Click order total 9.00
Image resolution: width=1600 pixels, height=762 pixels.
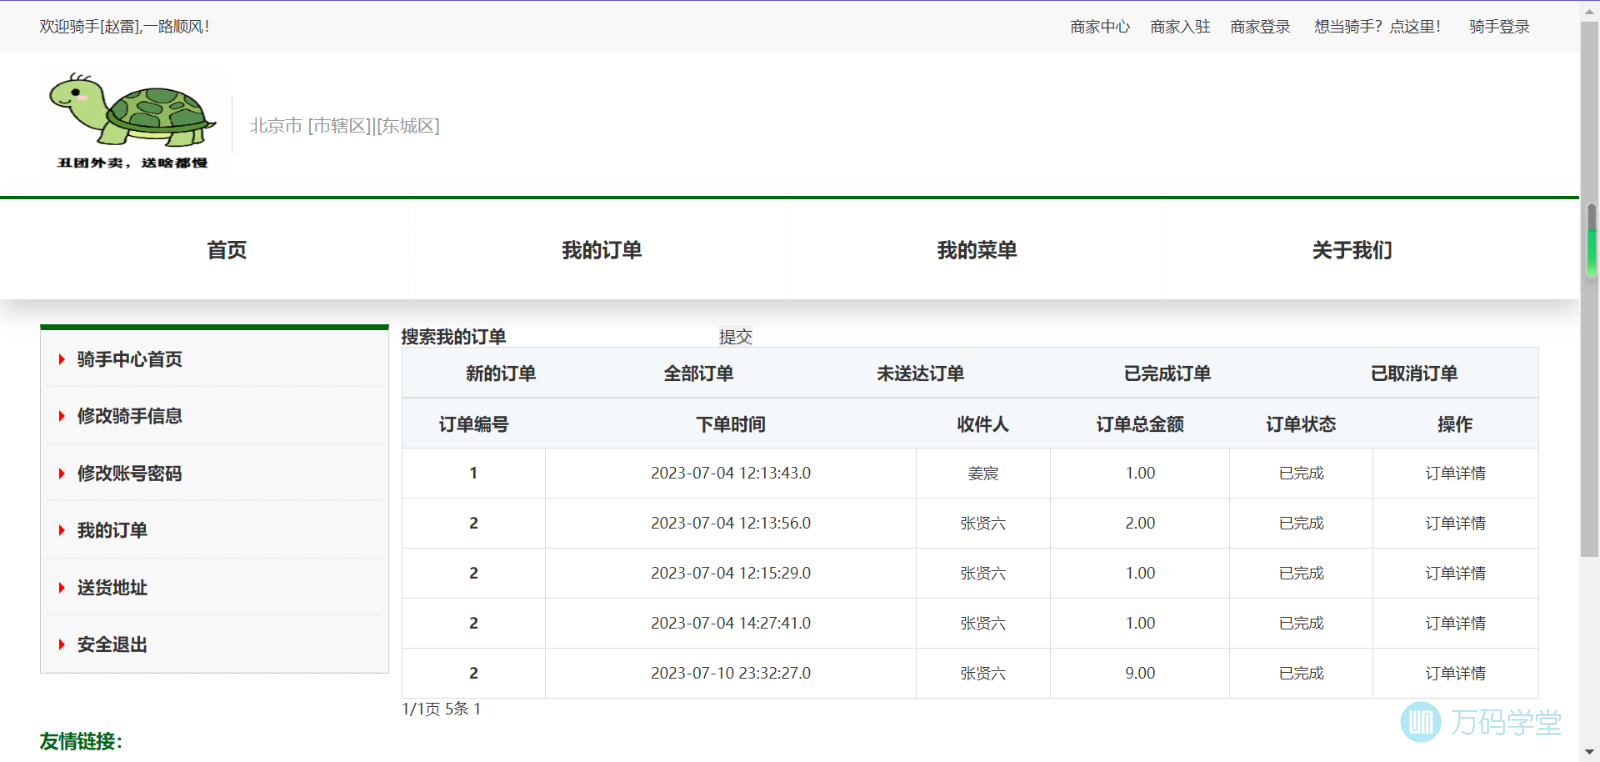tap(1140, 673)
